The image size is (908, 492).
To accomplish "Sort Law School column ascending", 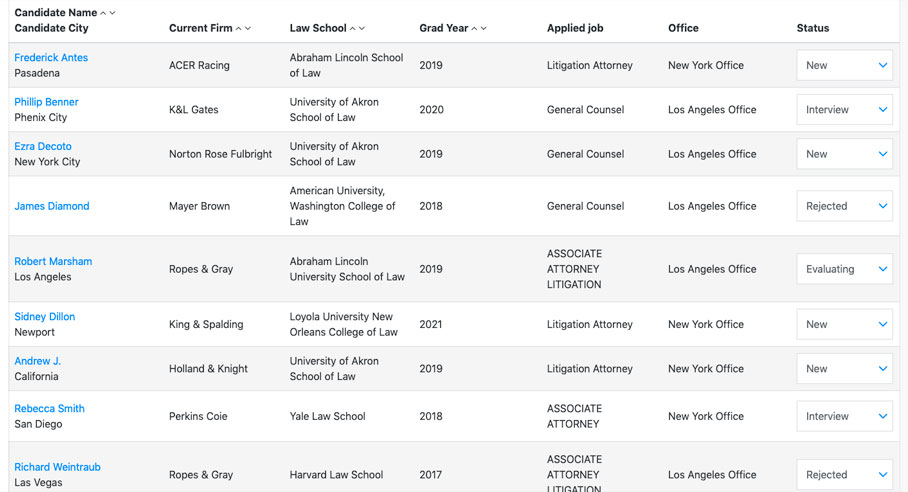I will 352,29.
